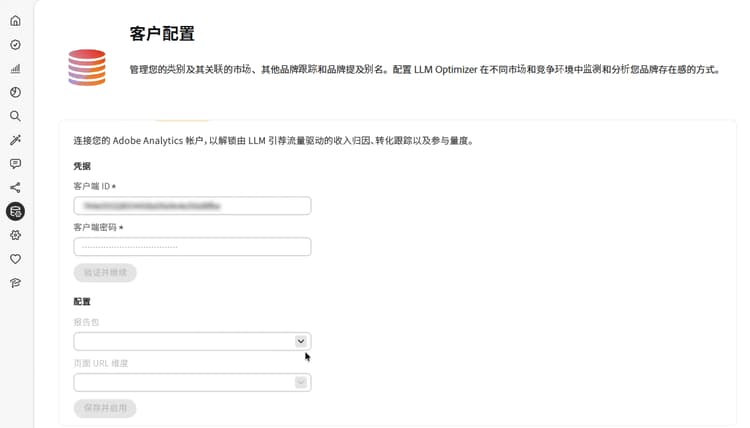Click the 配置 section label
The image size is (750, 428).
coord(82,301)
